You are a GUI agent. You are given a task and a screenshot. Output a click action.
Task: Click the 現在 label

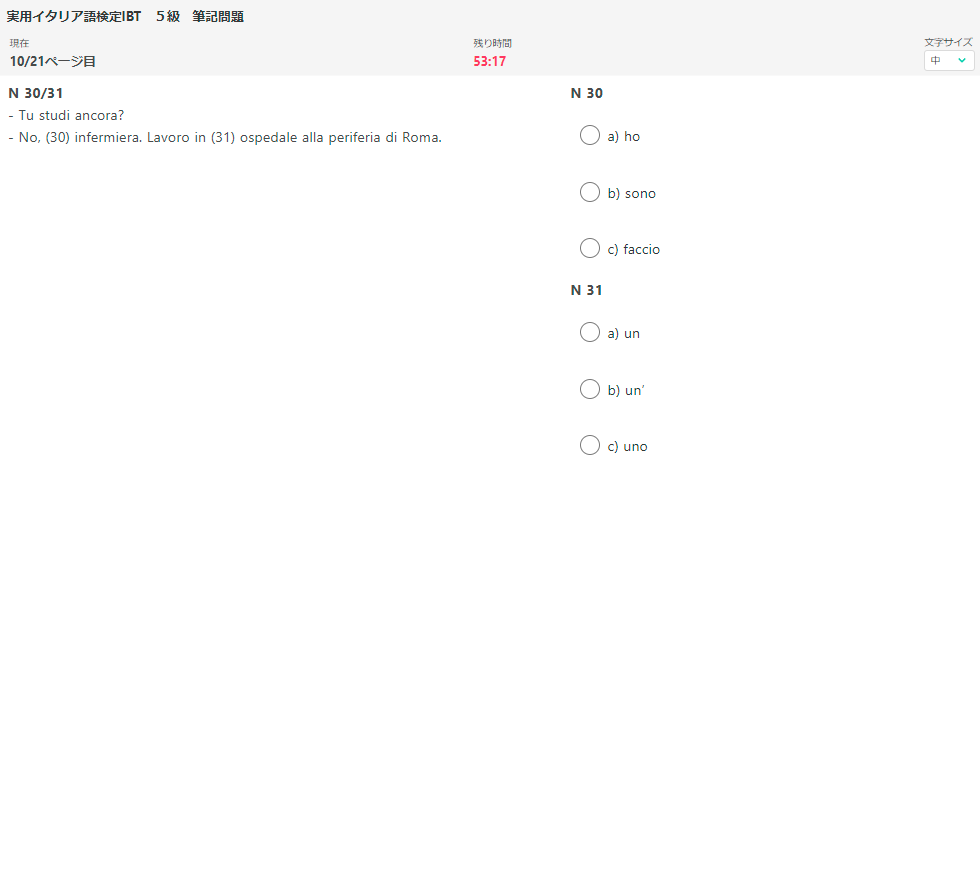[x=19, y=43]
